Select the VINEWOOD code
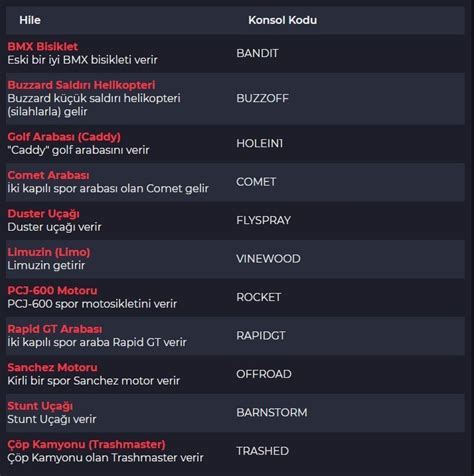 268,259
